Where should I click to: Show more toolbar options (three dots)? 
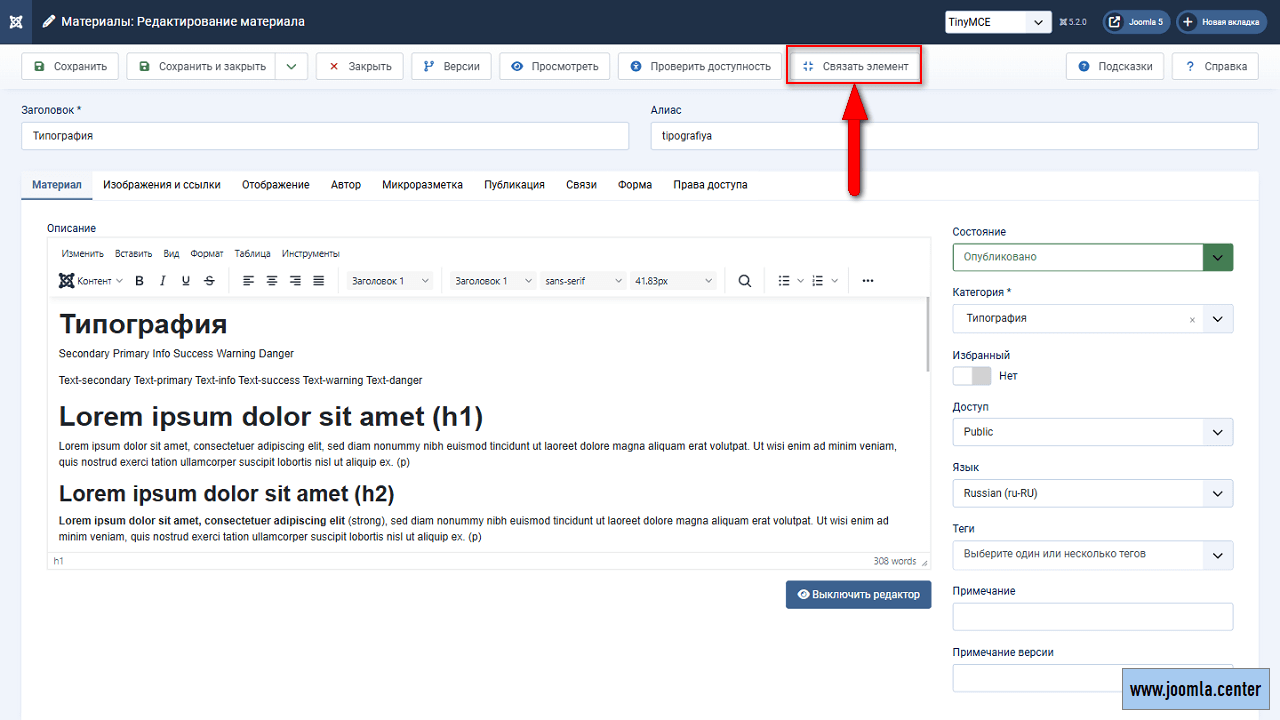867,281
